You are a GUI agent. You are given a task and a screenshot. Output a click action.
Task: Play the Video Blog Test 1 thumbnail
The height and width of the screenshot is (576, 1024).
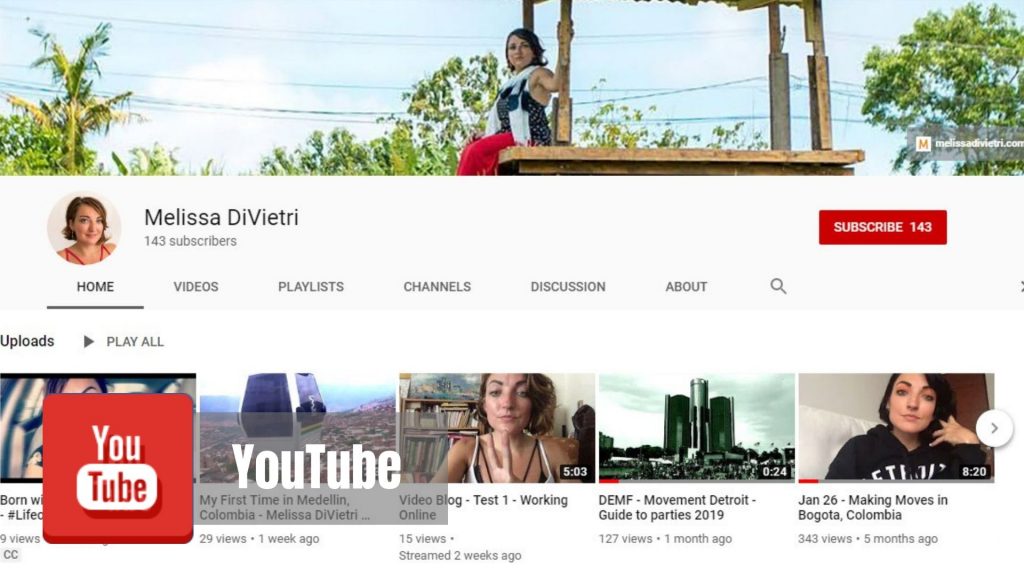pyautogui.click(x=497, y=428)
